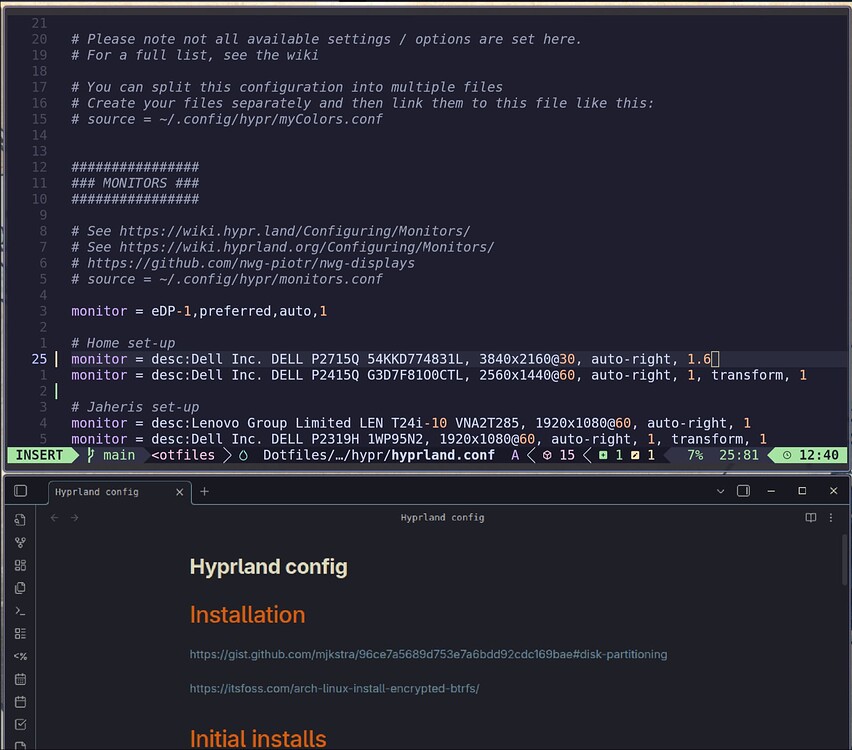Image resolution: width=852 pixels, height=750 pixels.
Task: Click the wiki.hypr.land Monitors comment line
Action: tap(271, 231)
